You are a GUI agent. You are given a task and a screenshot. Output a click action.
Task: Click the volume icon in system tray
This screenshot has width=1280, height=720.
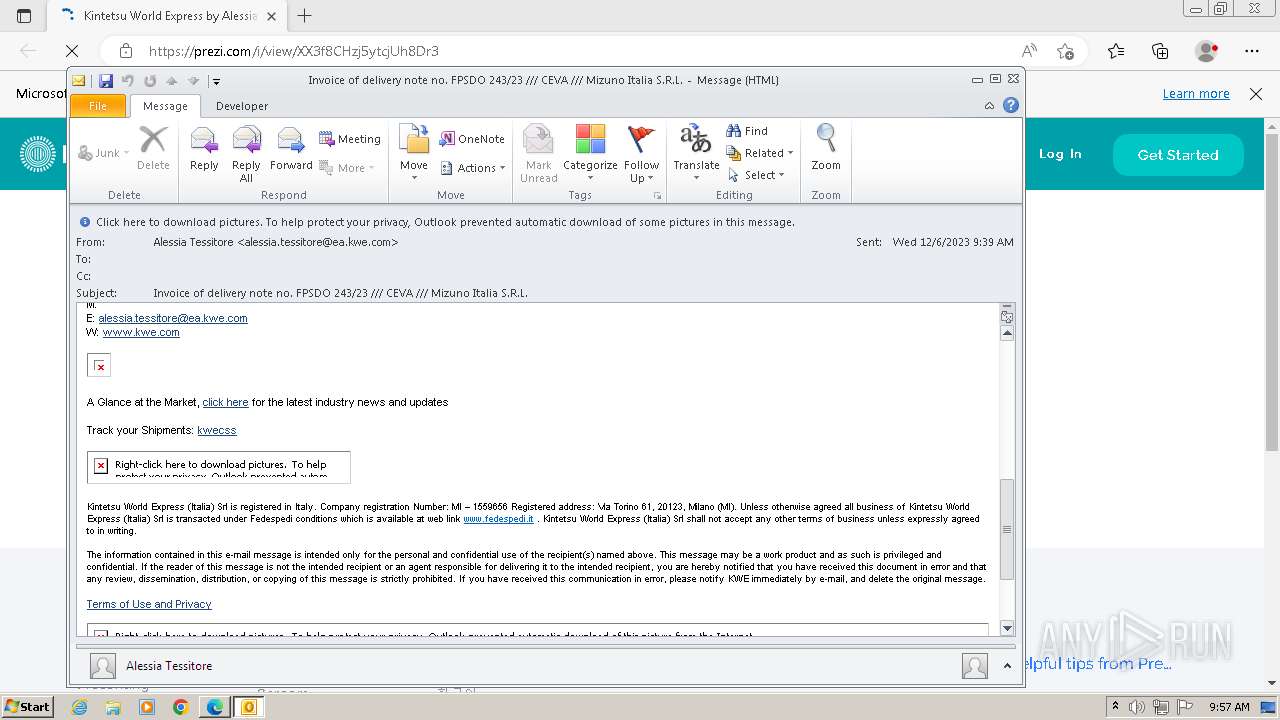[1137, 707]
